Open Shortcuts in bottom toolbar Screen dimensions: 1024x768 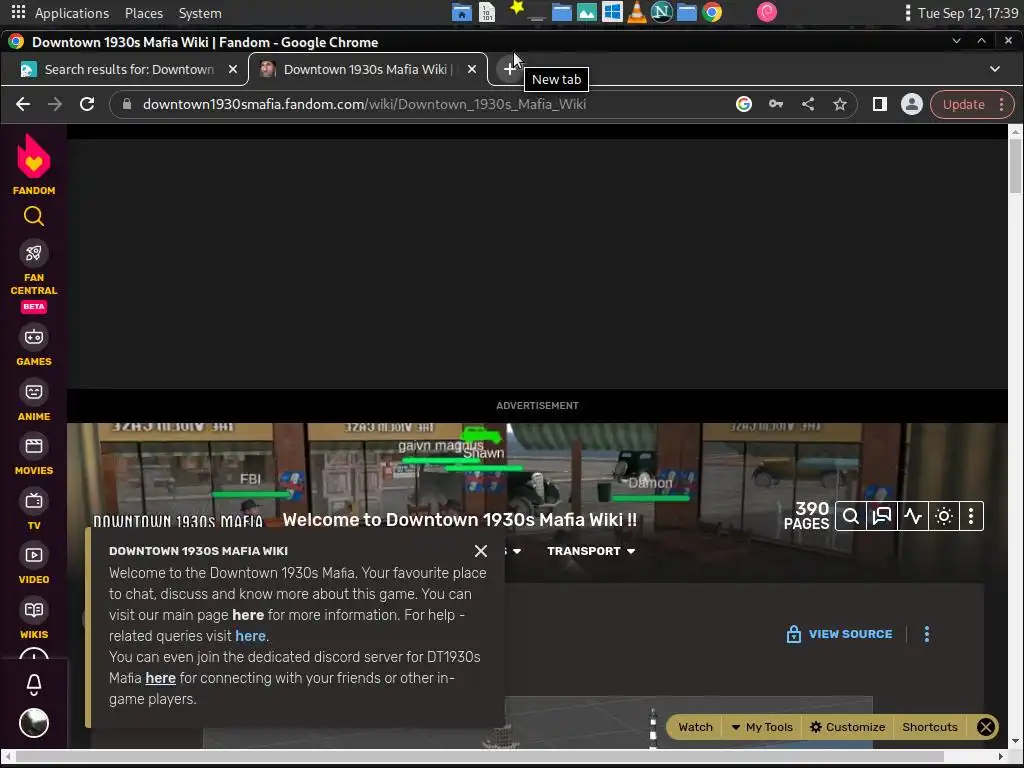(929, 727)
